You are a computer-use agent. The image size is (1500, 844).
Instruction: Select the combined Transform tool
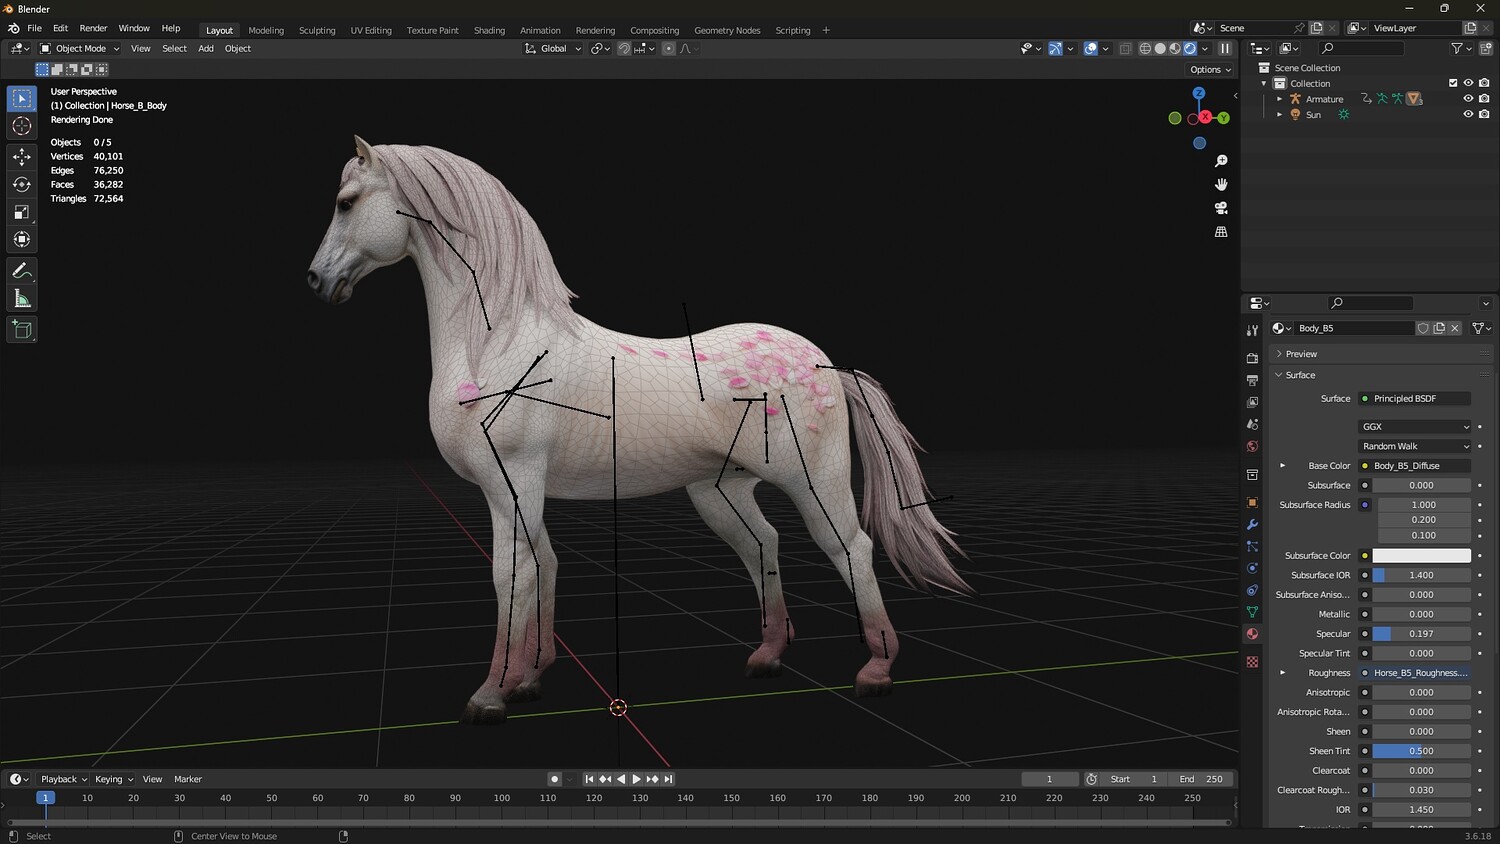[22, 239]
